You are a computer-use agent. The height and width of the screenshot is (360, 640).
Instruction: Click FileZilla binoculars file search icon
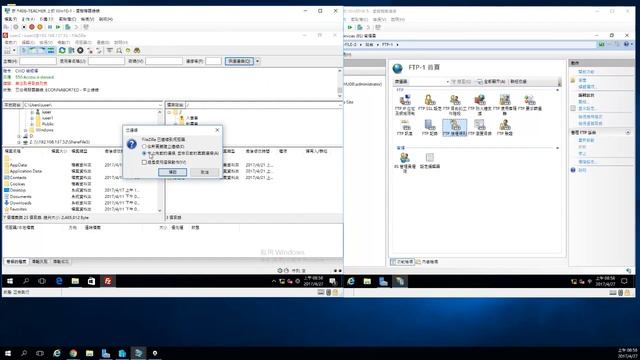pos(137,50)
